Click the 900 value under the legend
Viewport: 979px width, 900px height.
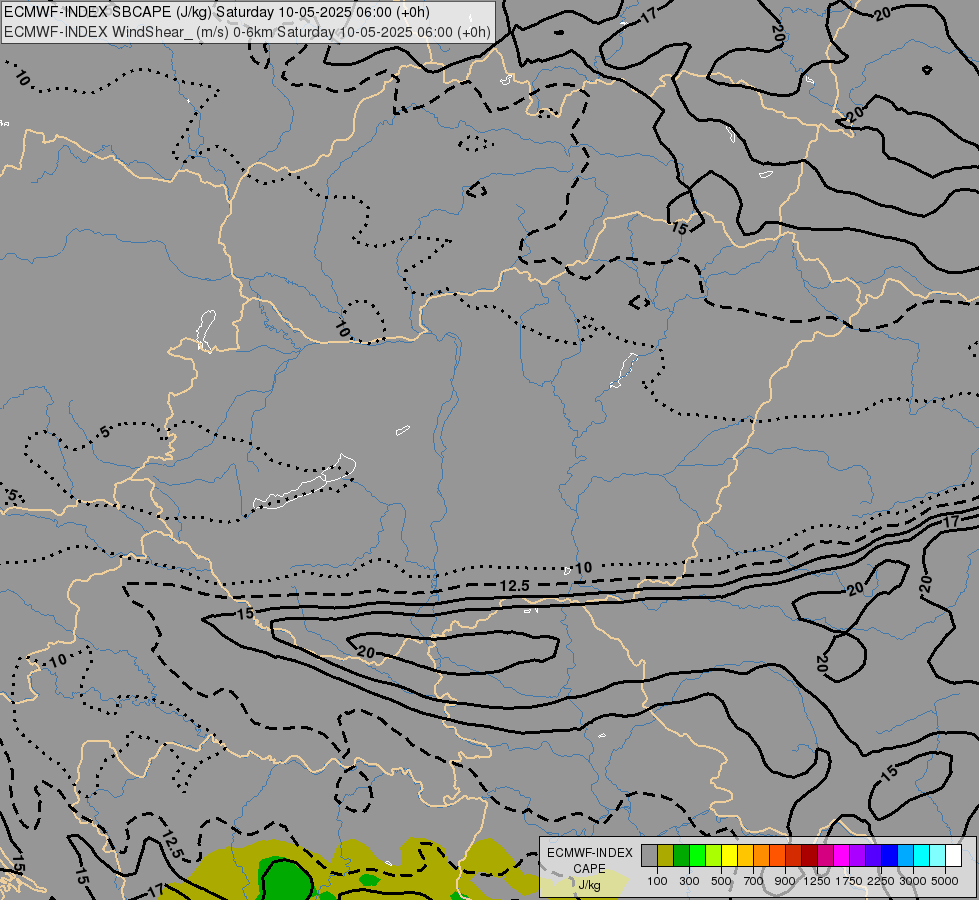(x=785, y=881)
